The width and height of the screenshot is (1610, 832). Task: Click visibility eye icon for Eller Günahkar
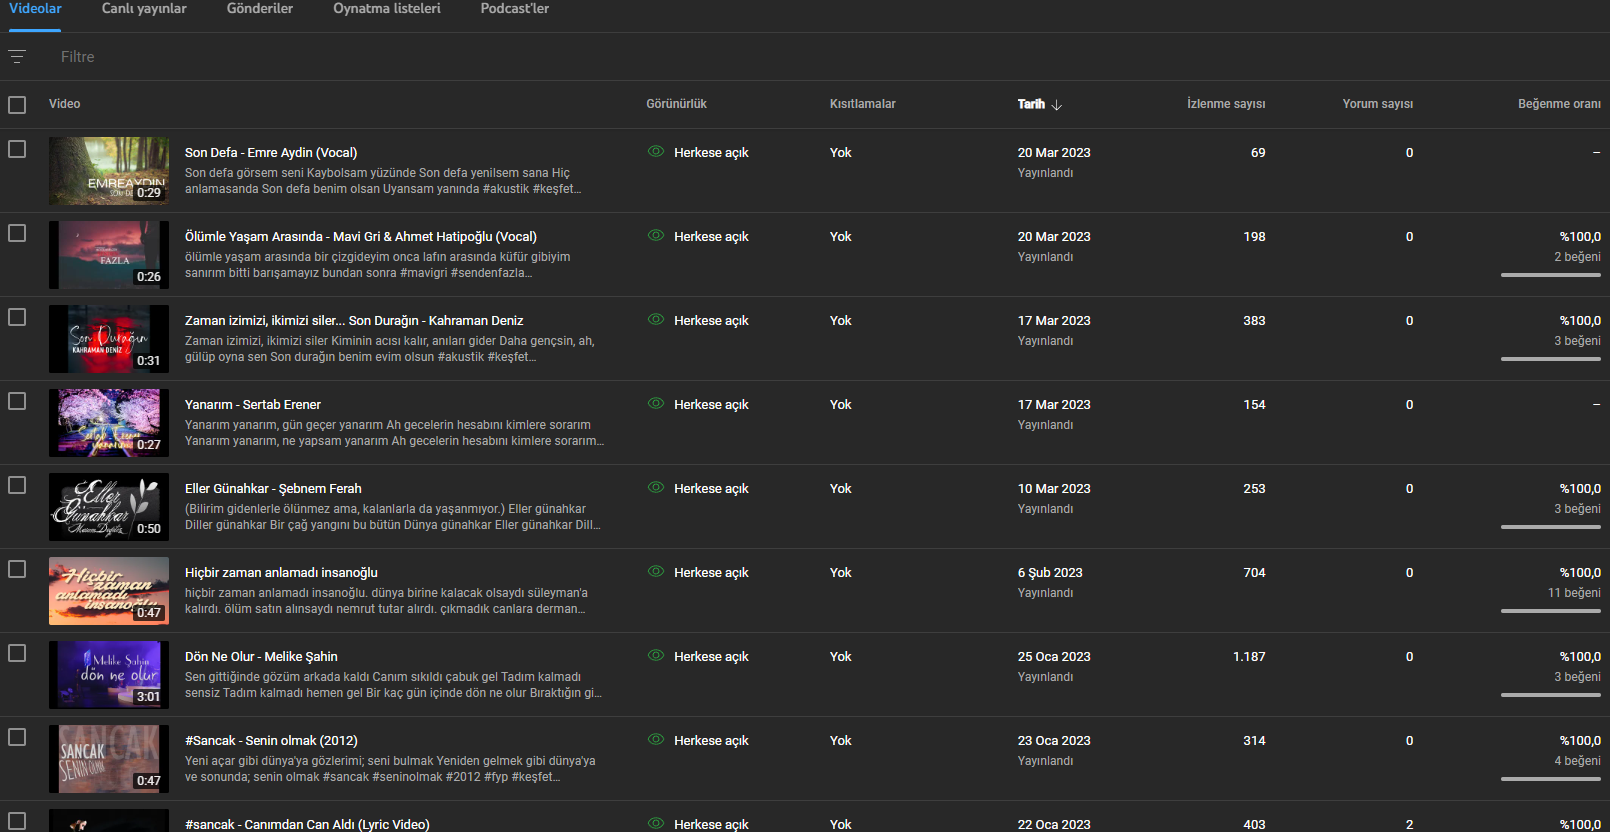click(x=656, y=488)
